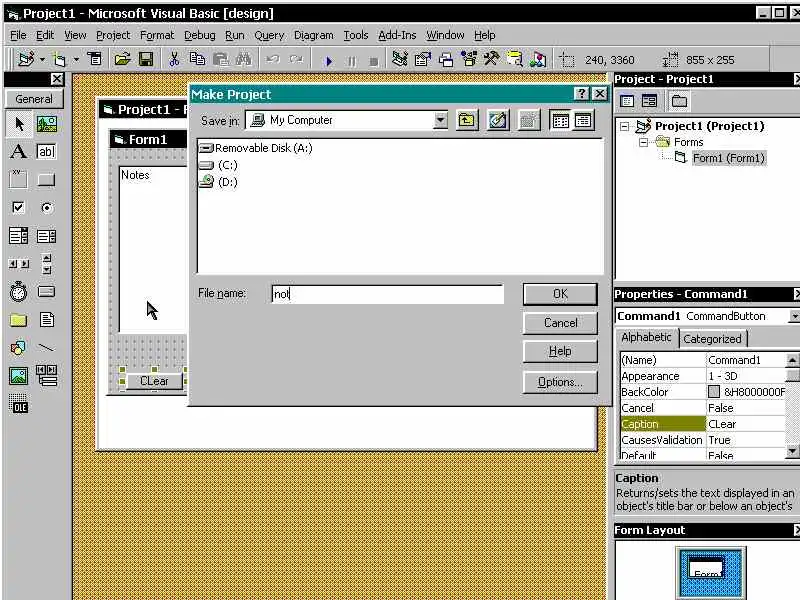Click the BackColor color swatch
This screenshot has height=600, width=800.
pos(714,392)
